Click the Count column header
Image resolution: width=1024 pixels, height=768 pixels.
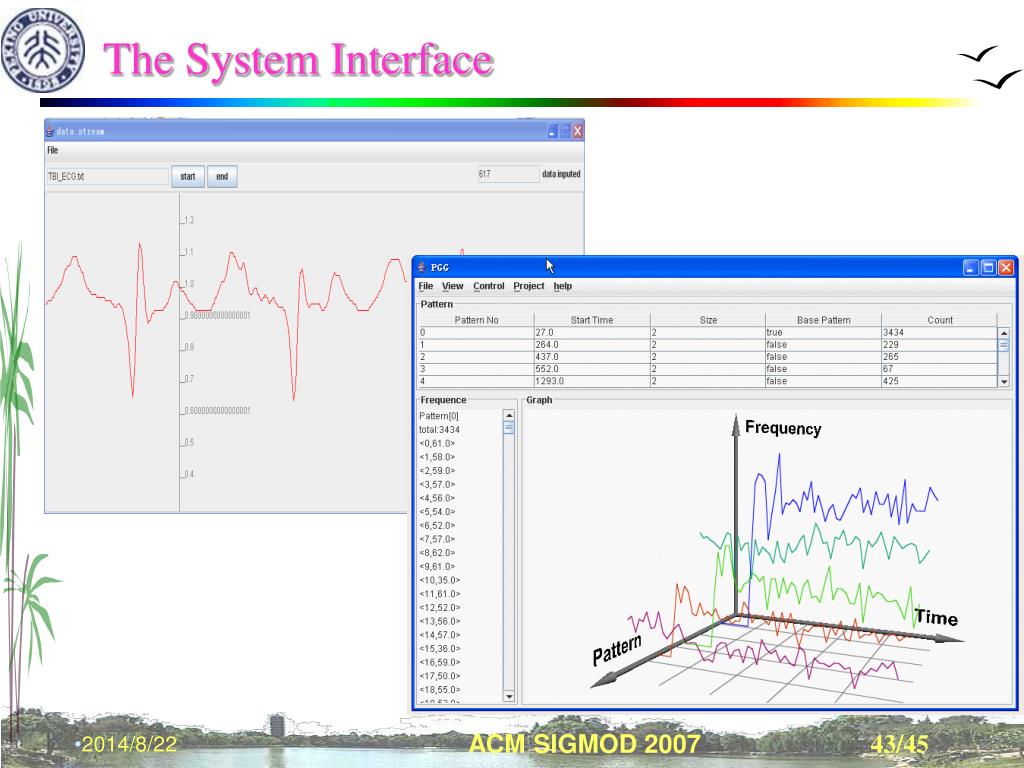click(x=940, y=320)
